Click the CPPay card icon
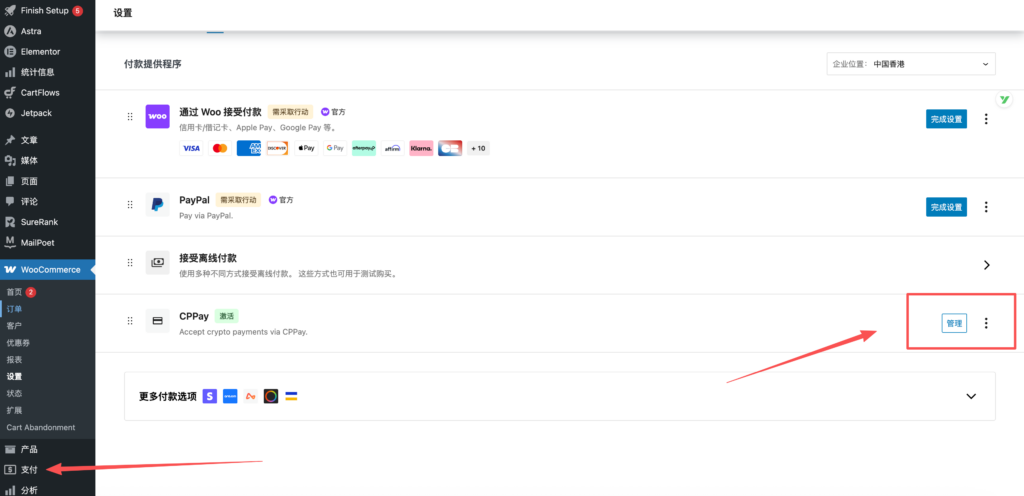Image resolution: width=1024 pixels, height=496 pixels. [x=157, y=322]
